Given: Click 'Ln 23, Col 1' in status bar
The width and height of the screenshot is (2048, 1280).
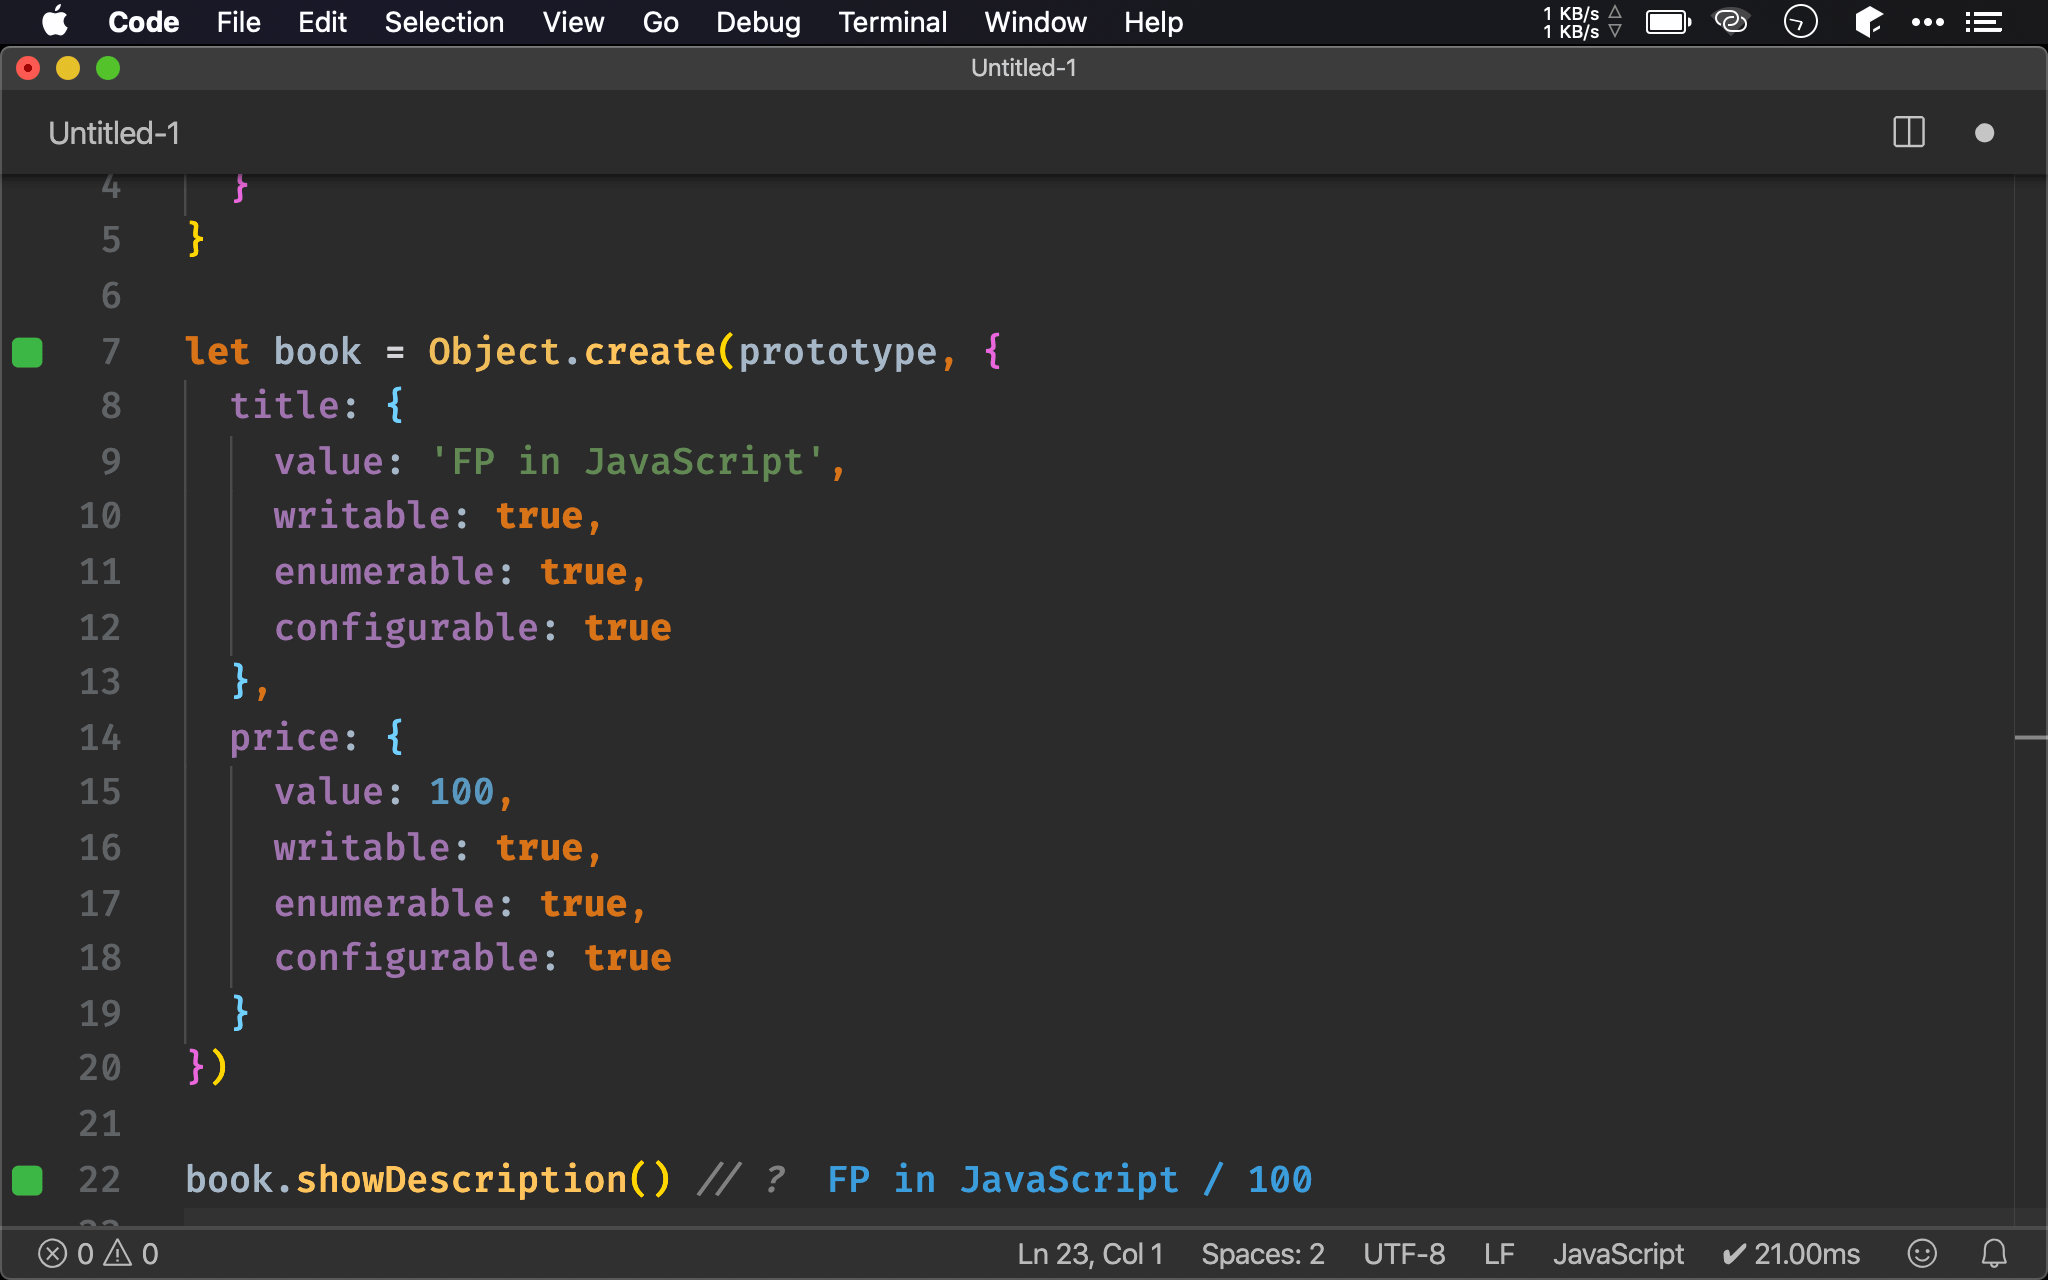Looking at the screenshot, I should (1090, 1254).
